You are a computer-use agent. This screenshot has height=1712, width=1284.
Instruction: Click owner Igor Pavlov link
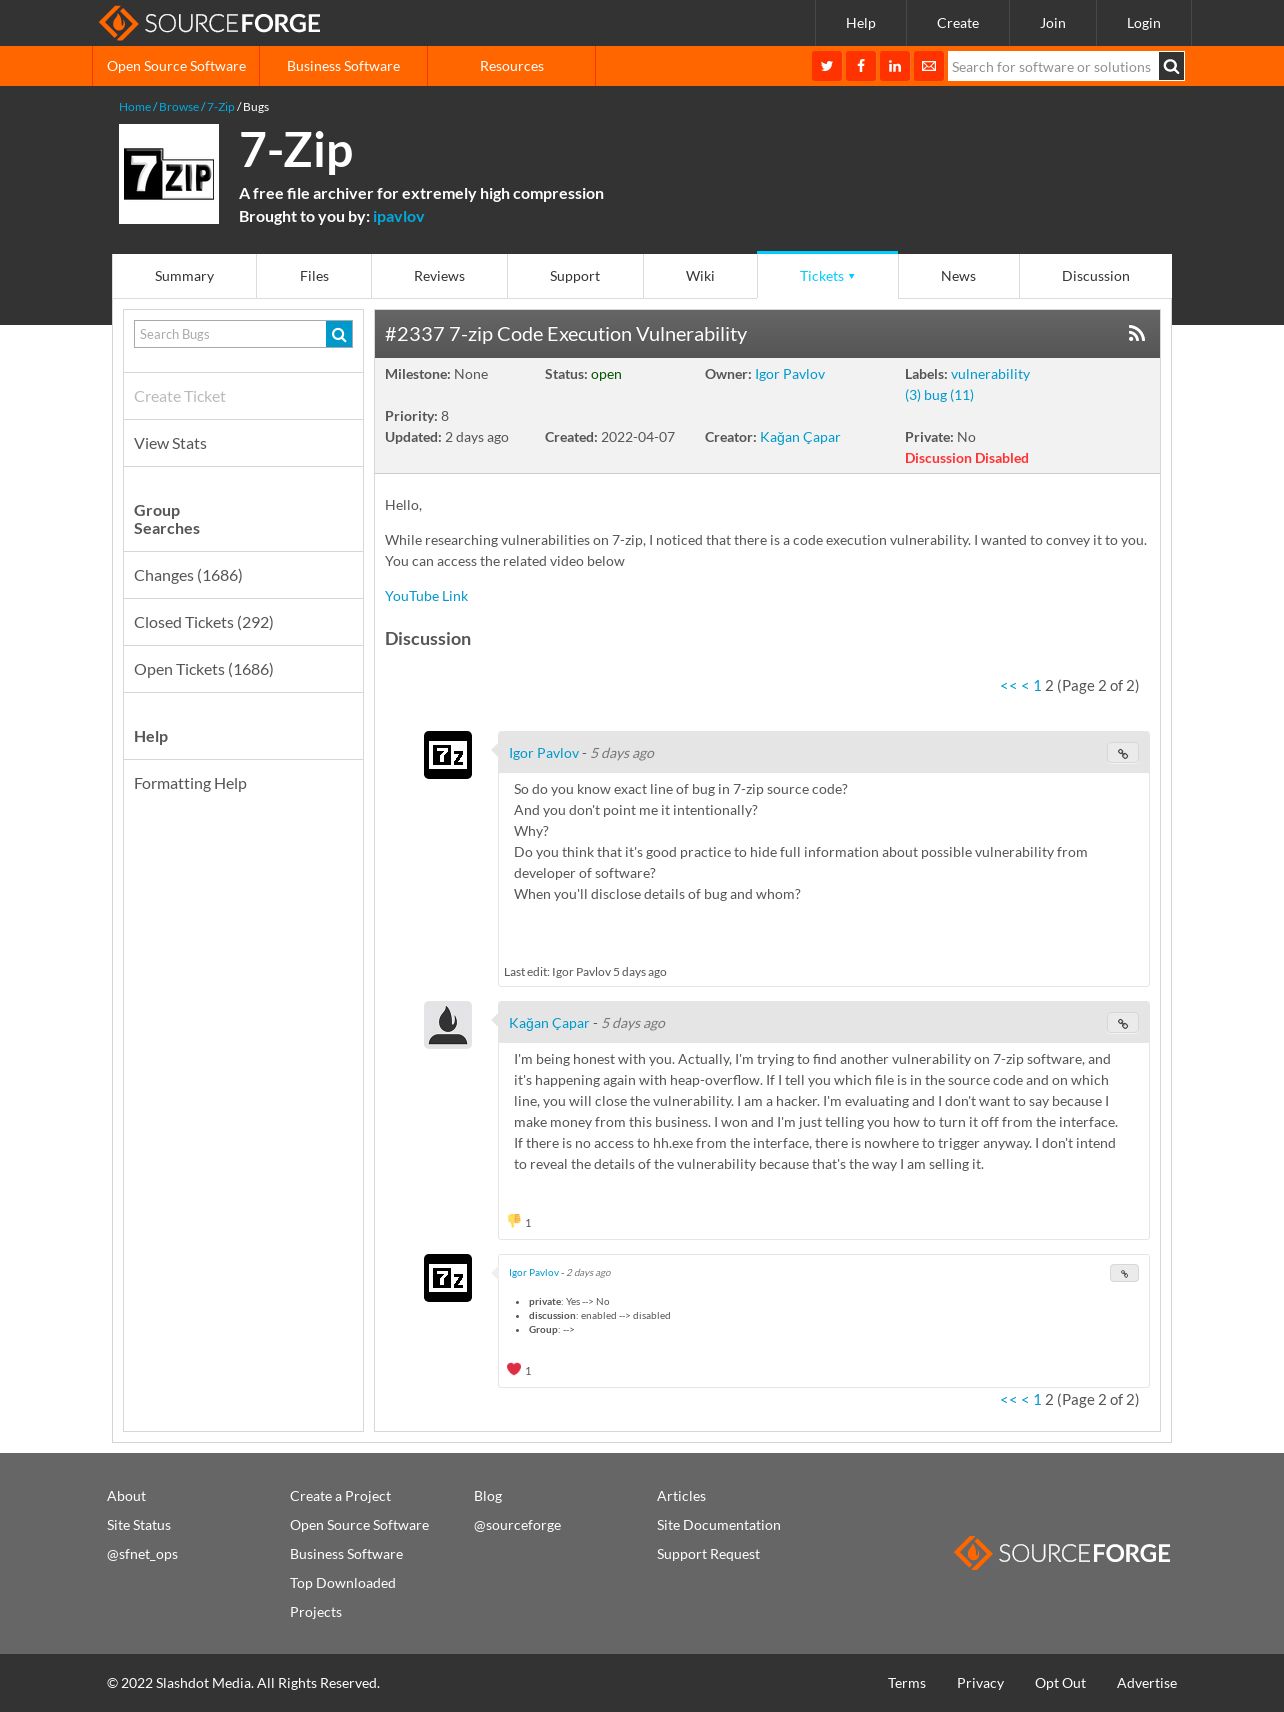790,374
